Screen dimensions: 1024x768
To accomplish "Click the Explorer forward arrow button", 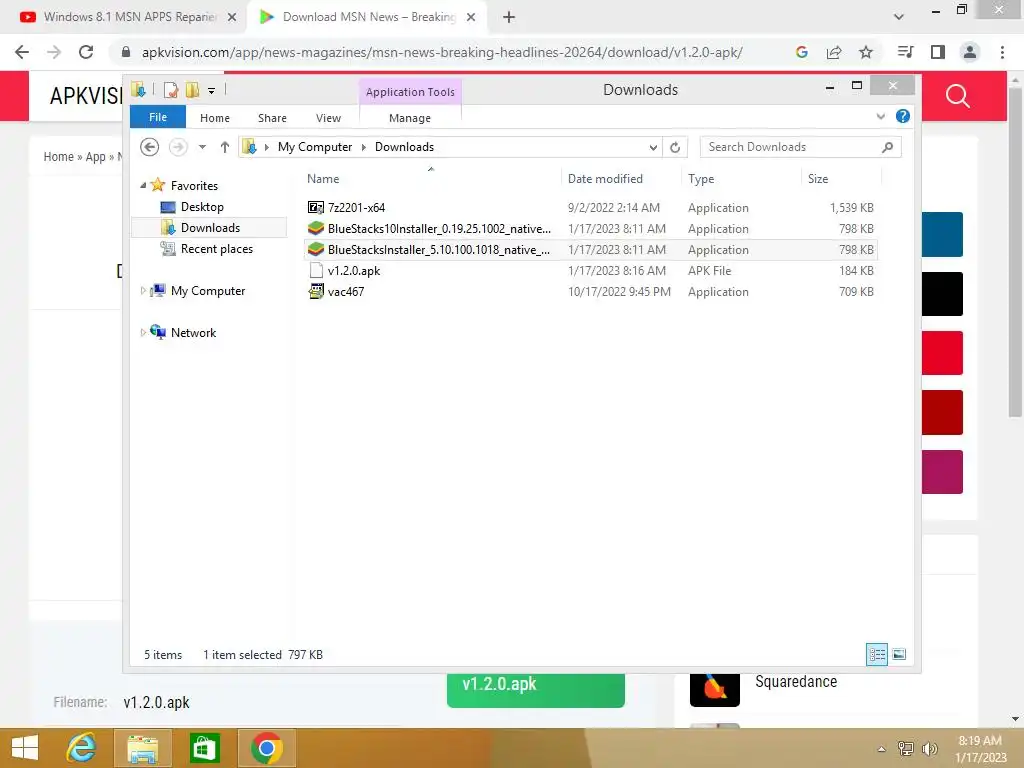I will [178, 147].
